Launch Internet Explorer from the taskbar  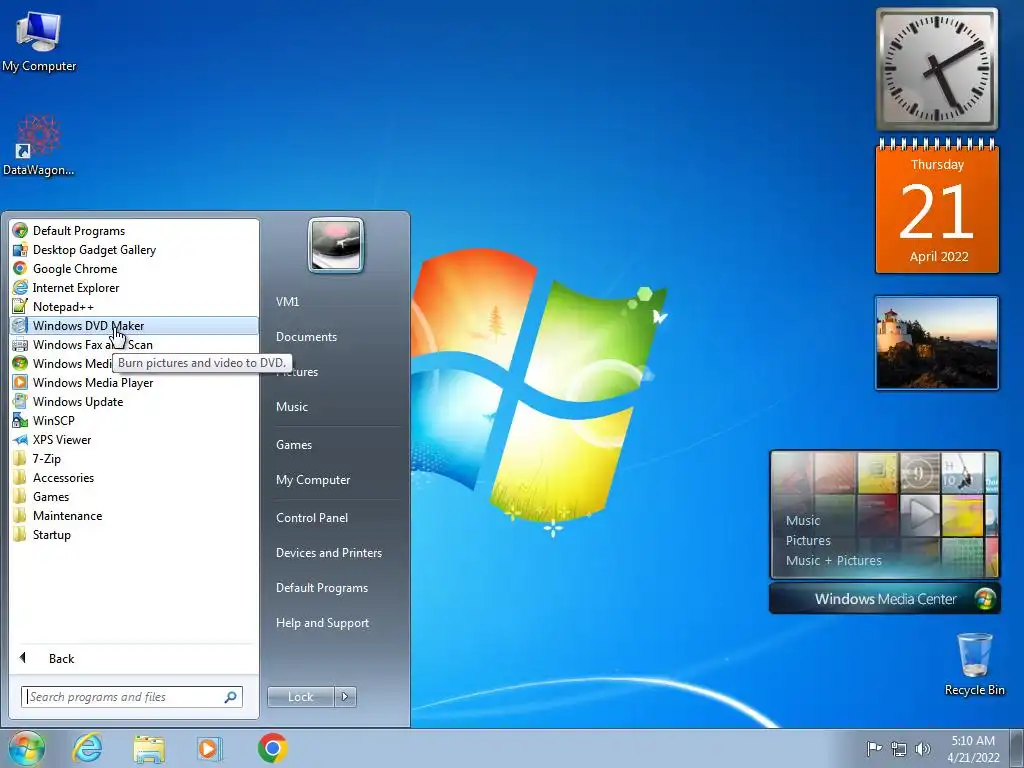tap(88, 748)
